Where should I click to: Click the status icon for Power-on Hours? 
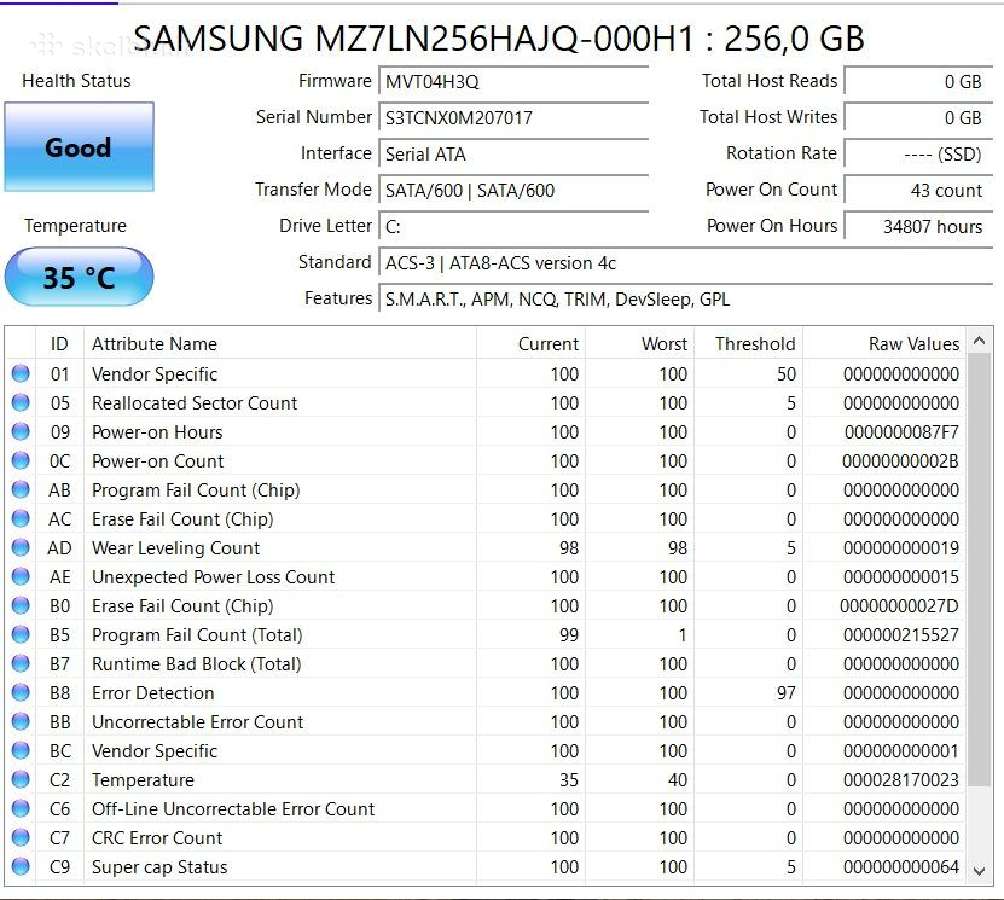click(x=20, y=432)
